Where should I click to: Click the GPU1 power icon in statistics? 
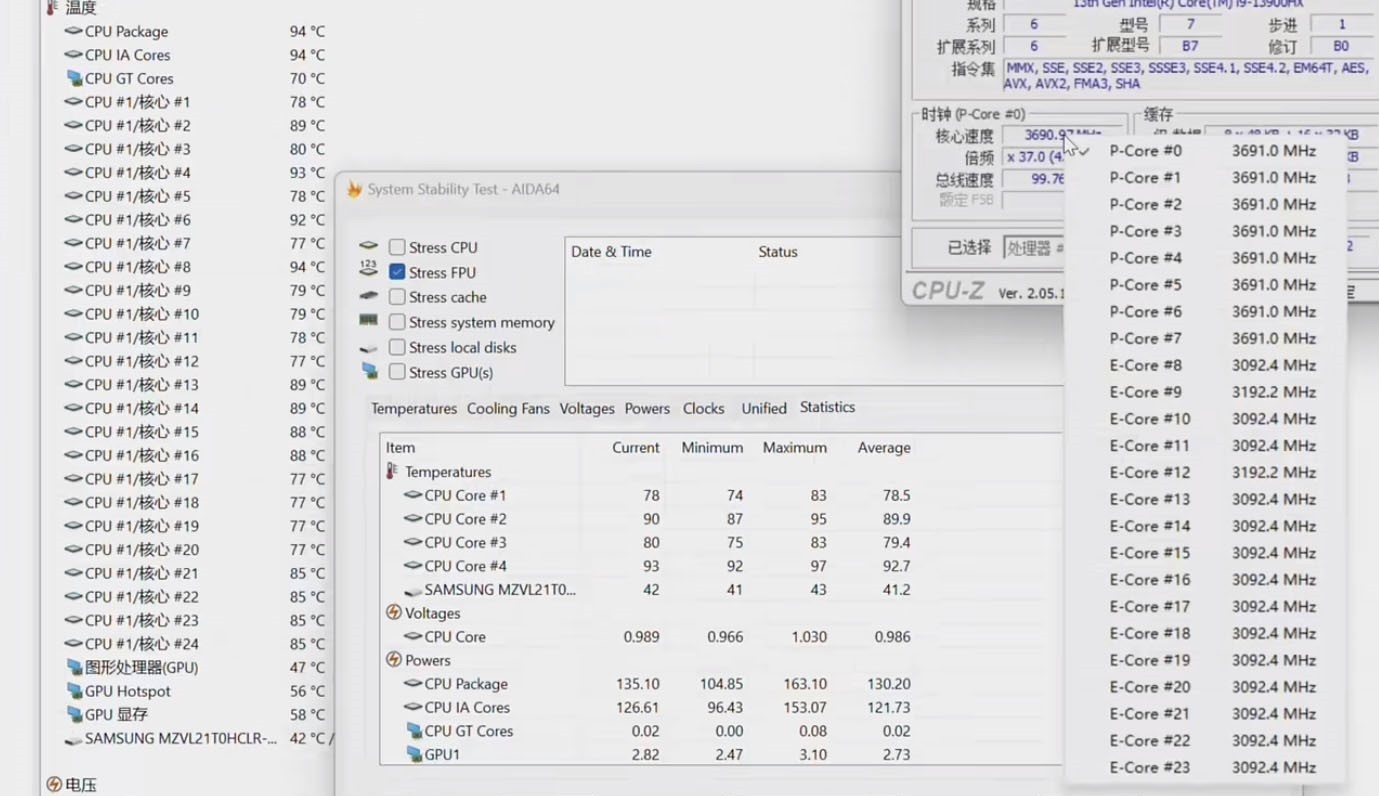click(x=415, y=754)
